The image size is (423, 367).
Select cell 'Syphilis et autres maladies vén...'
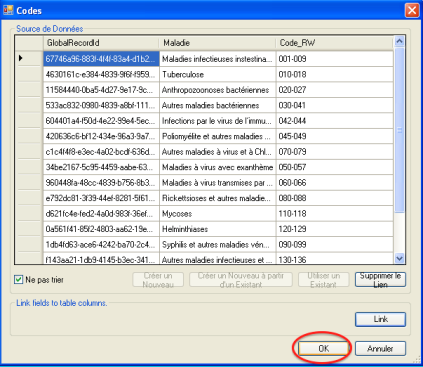[218, 245]
